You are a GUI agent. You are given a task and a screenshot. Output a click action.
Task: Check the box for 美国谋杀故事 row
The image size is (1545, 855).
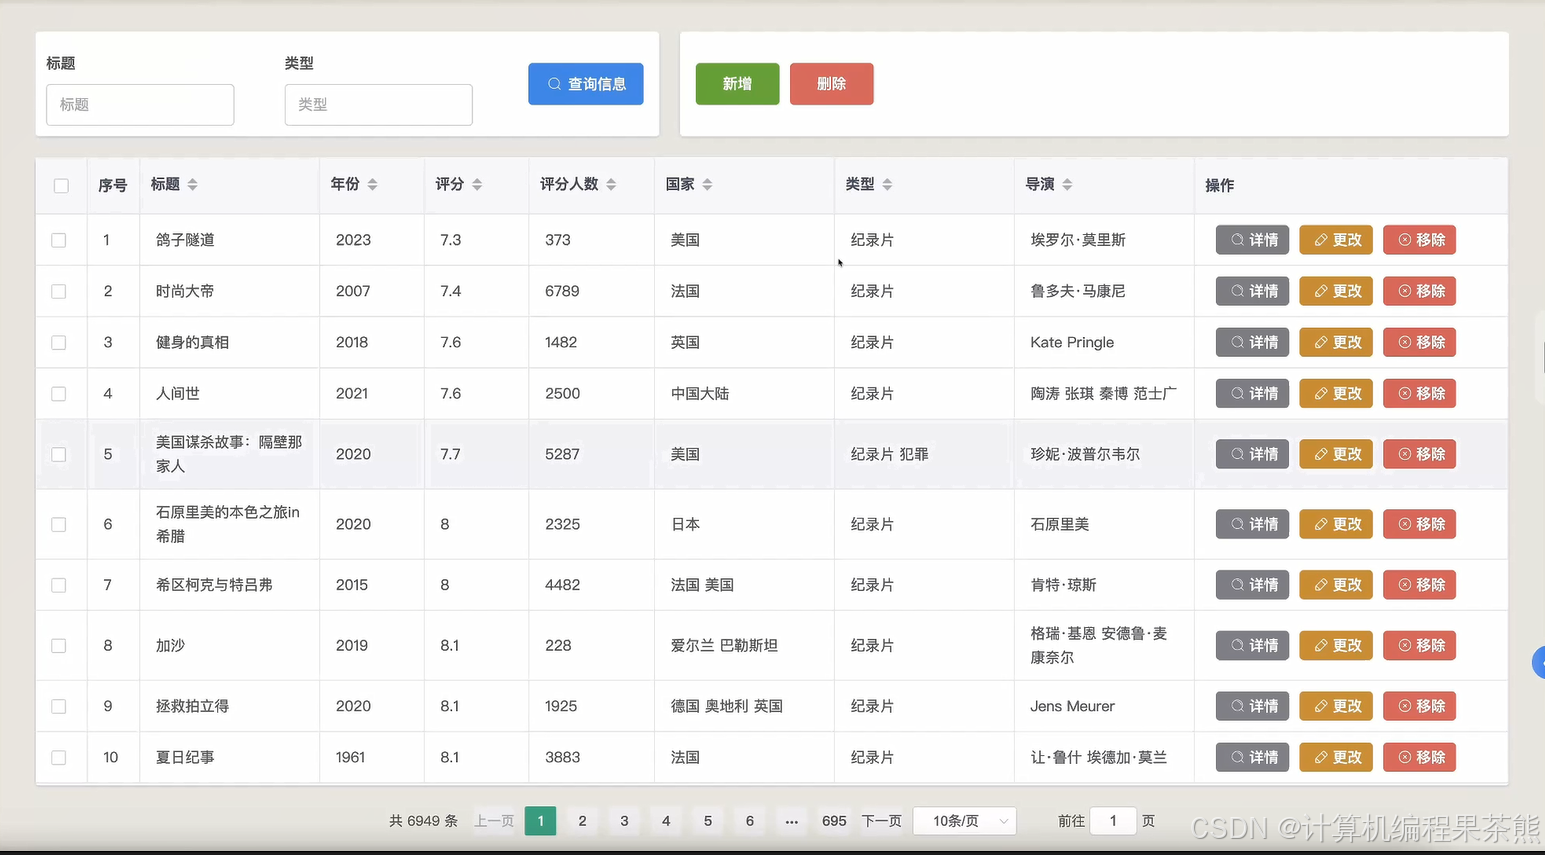(x=59, y=454)
